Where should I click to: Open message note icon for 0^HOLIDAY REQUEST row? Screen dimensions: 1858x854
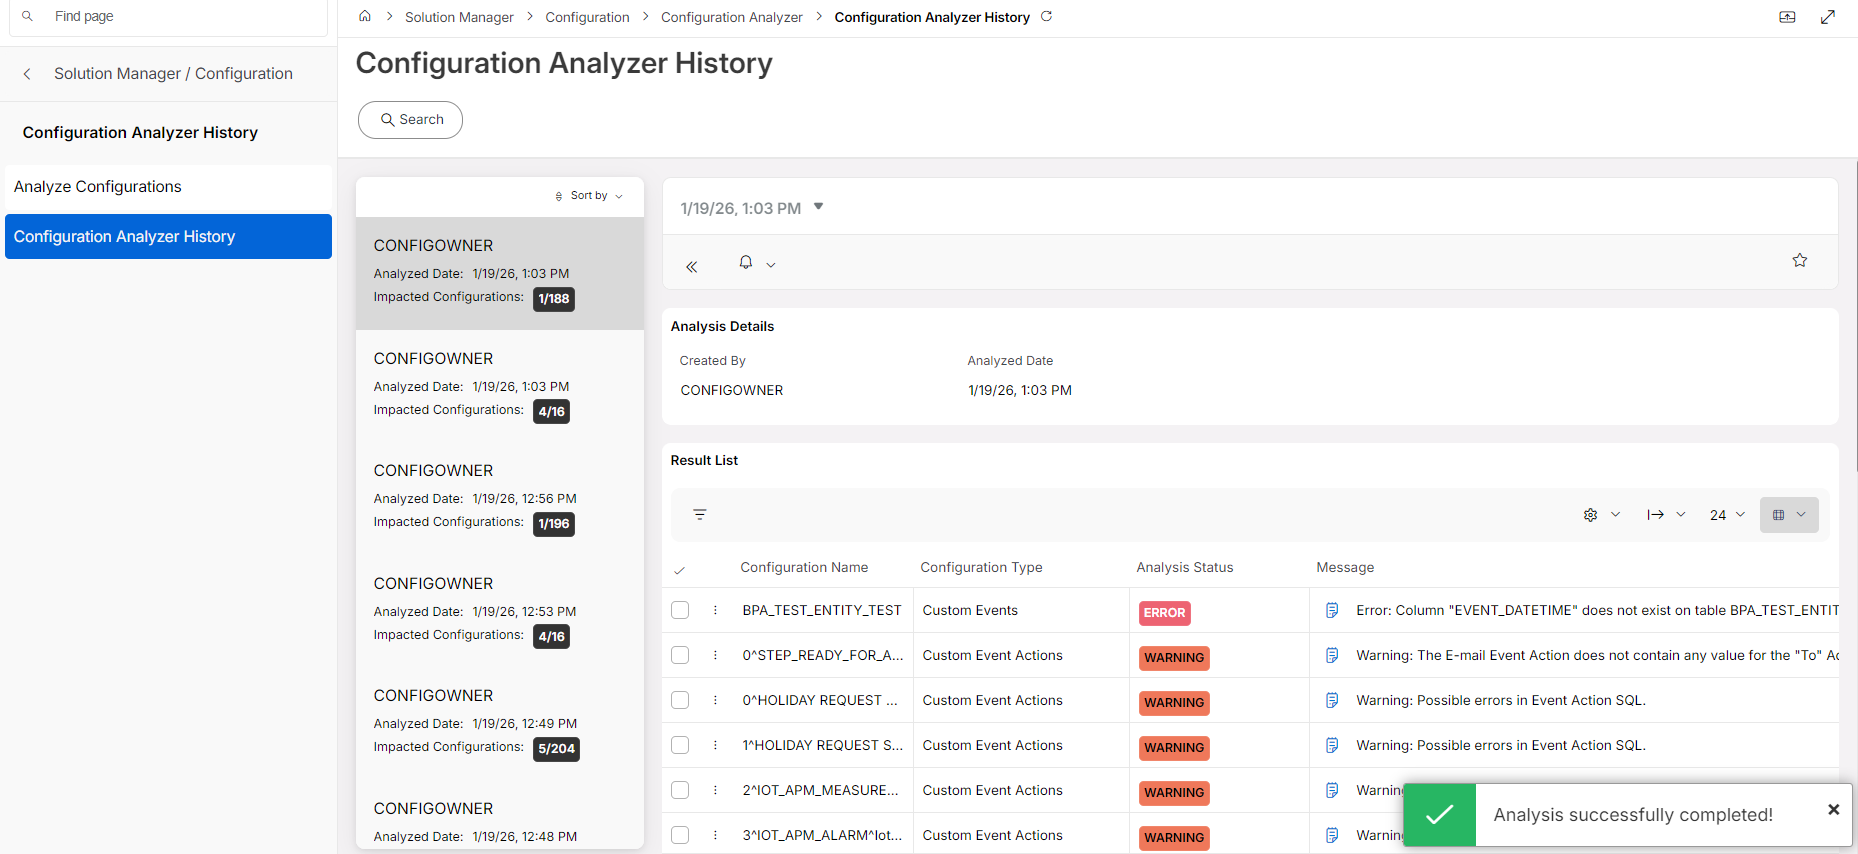(x=1332, y=700)
